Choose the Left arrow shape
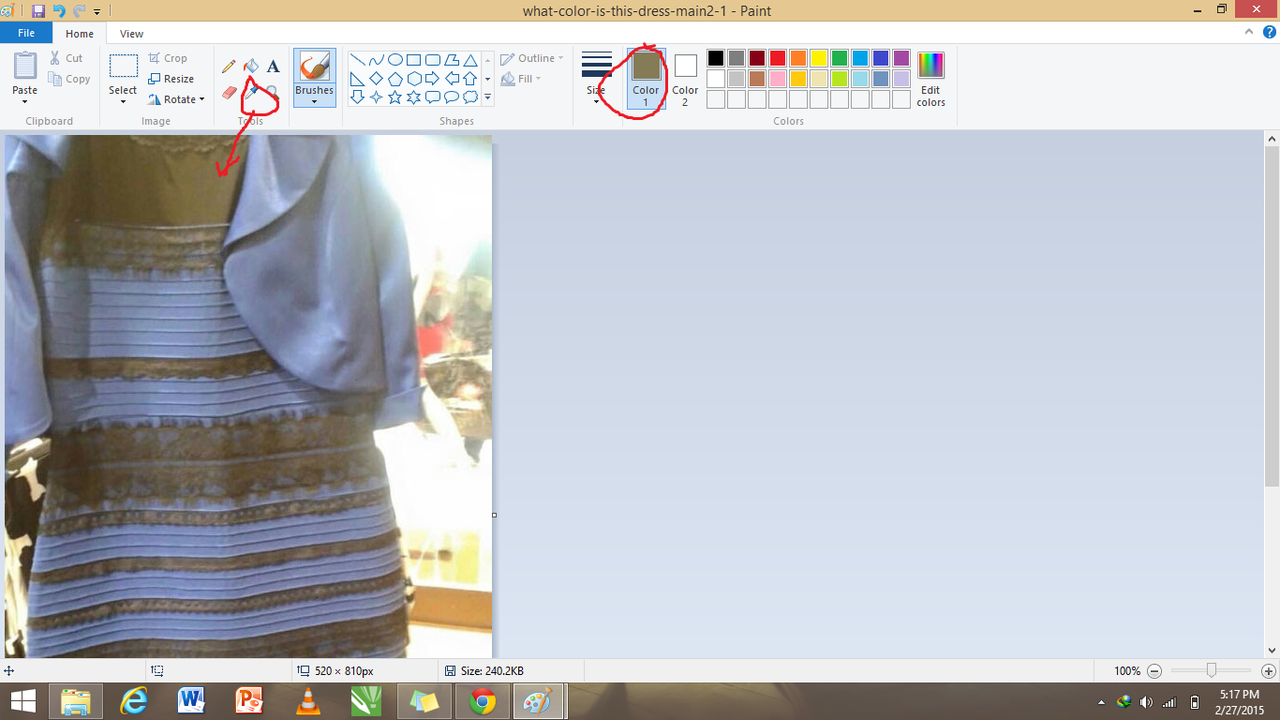 [452, 79]
